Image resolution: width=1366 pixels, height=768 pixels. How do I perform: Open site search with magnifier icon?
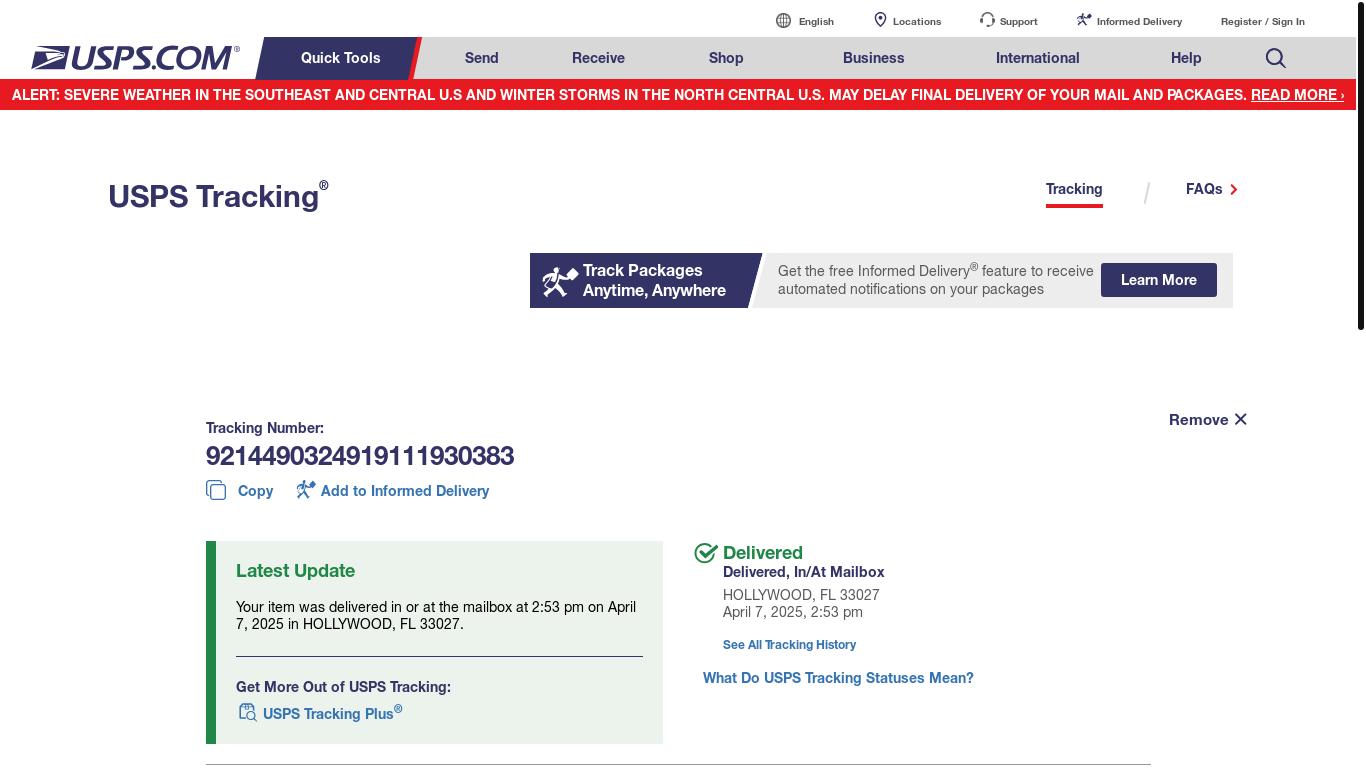click(1276, 58)
